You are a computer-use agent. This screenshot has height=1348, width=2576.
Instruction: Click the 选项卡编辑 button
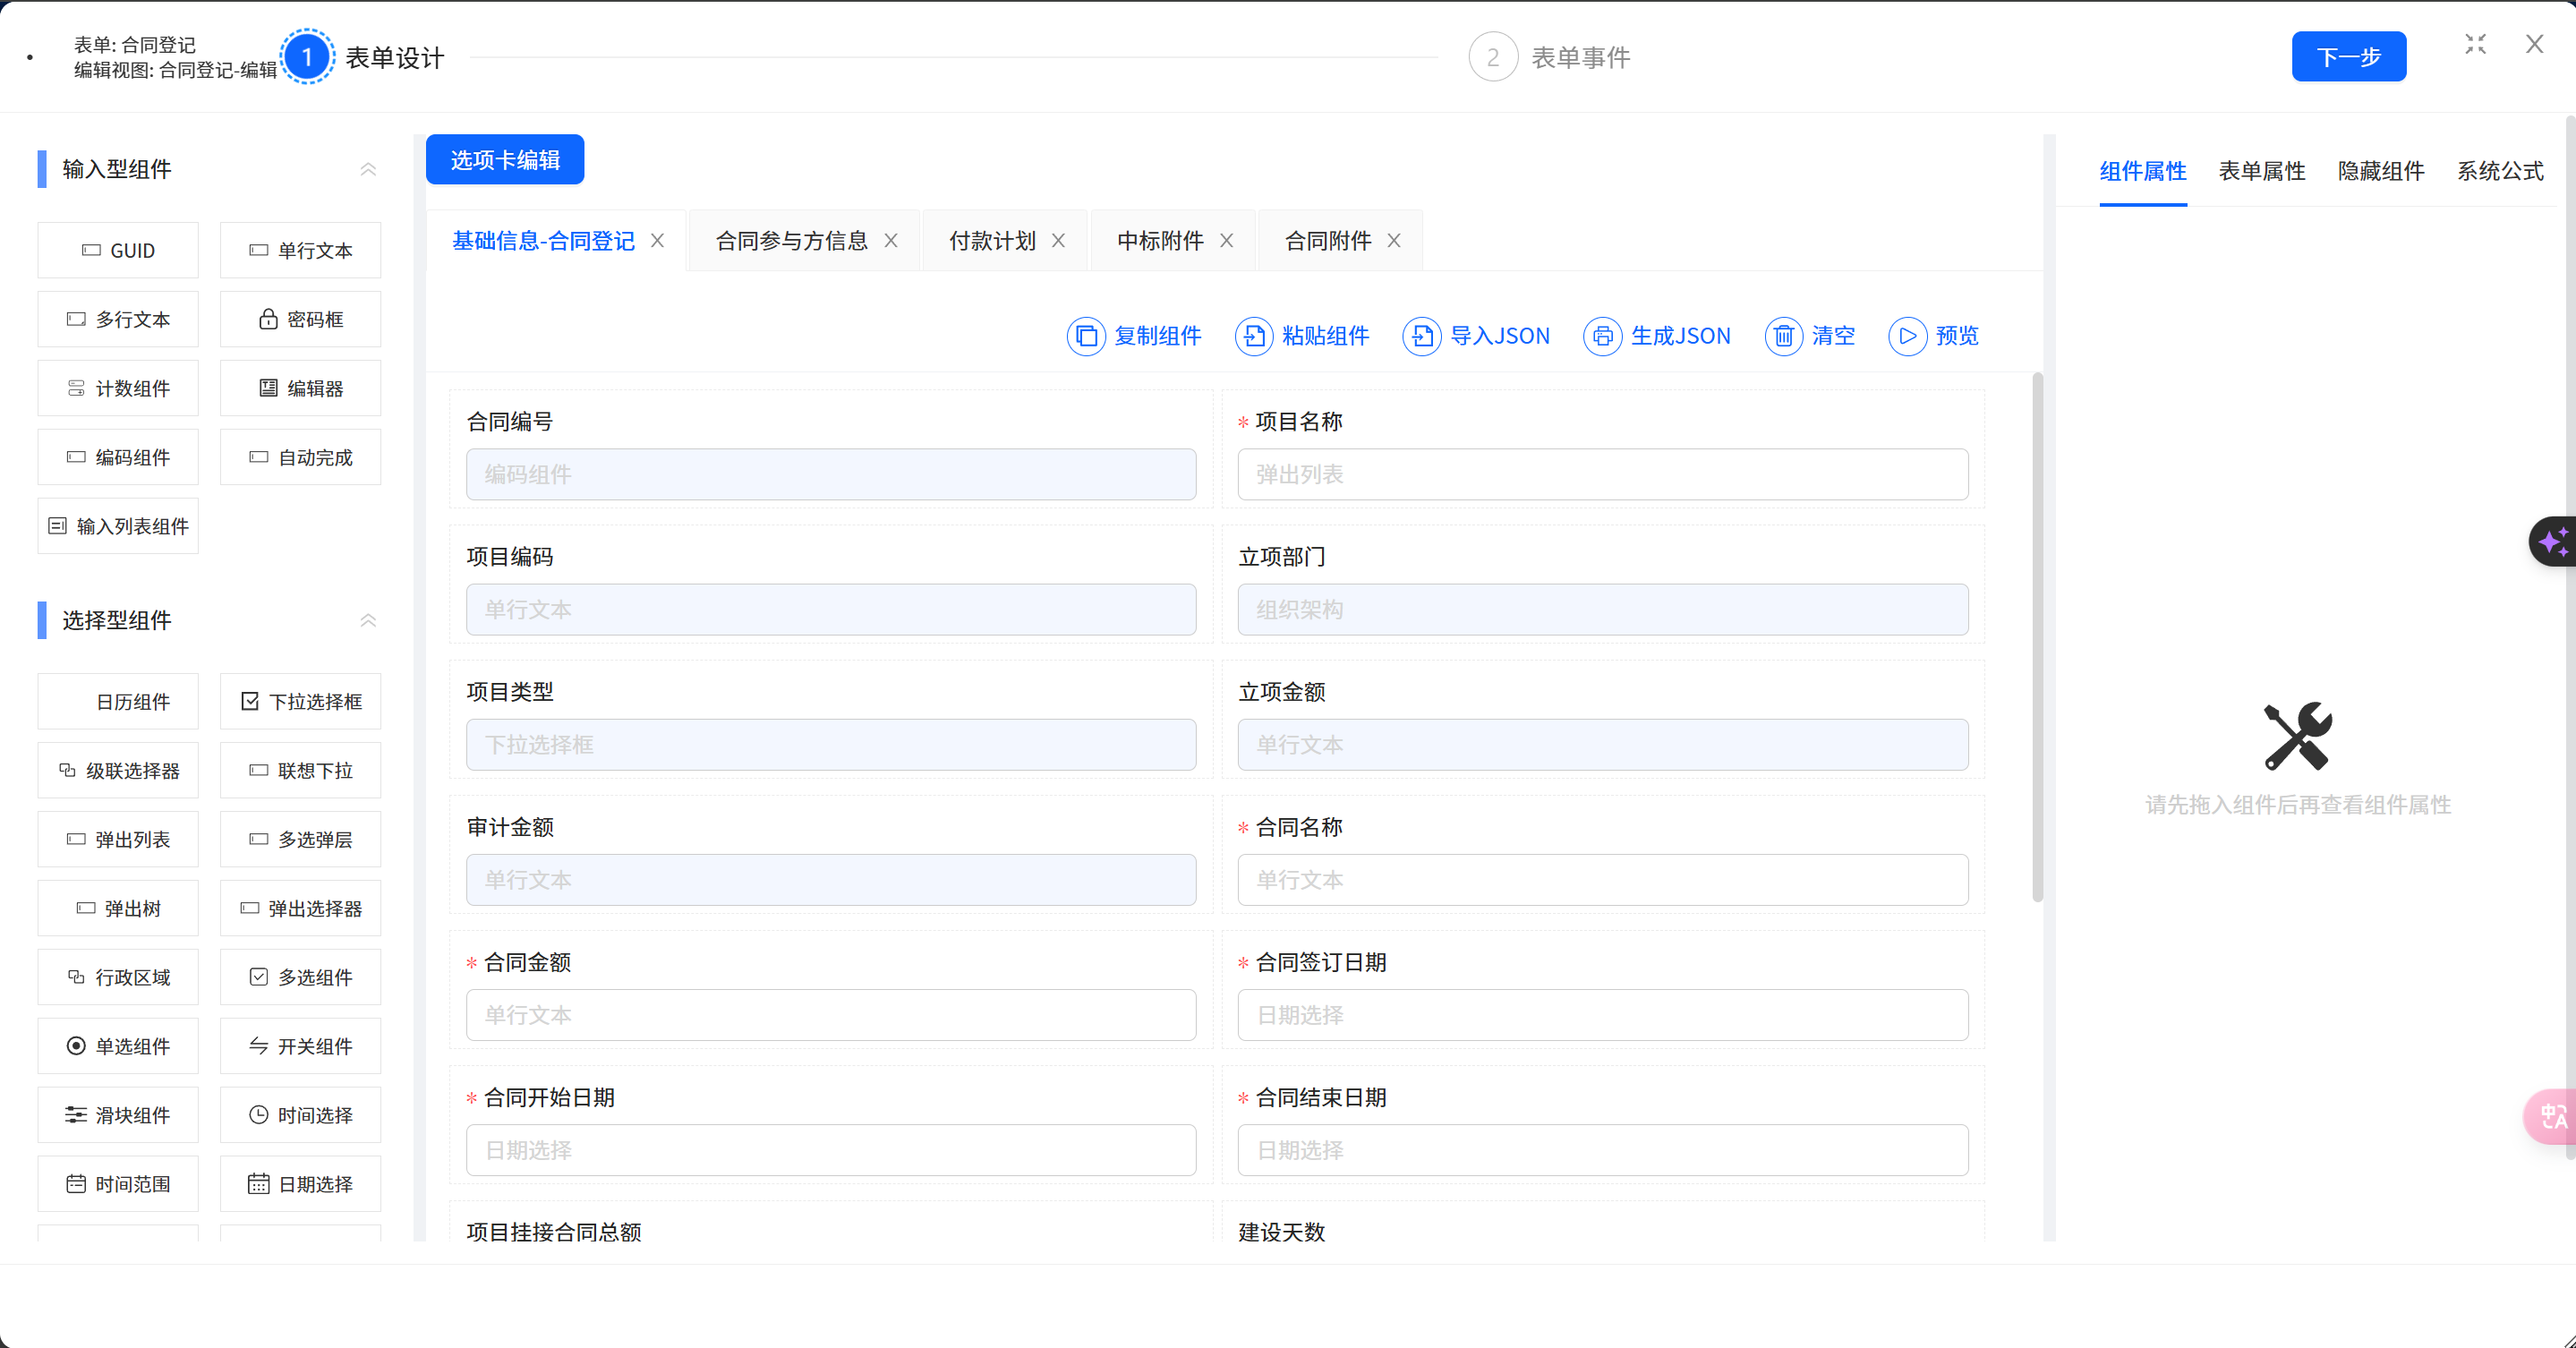(505, 160)
